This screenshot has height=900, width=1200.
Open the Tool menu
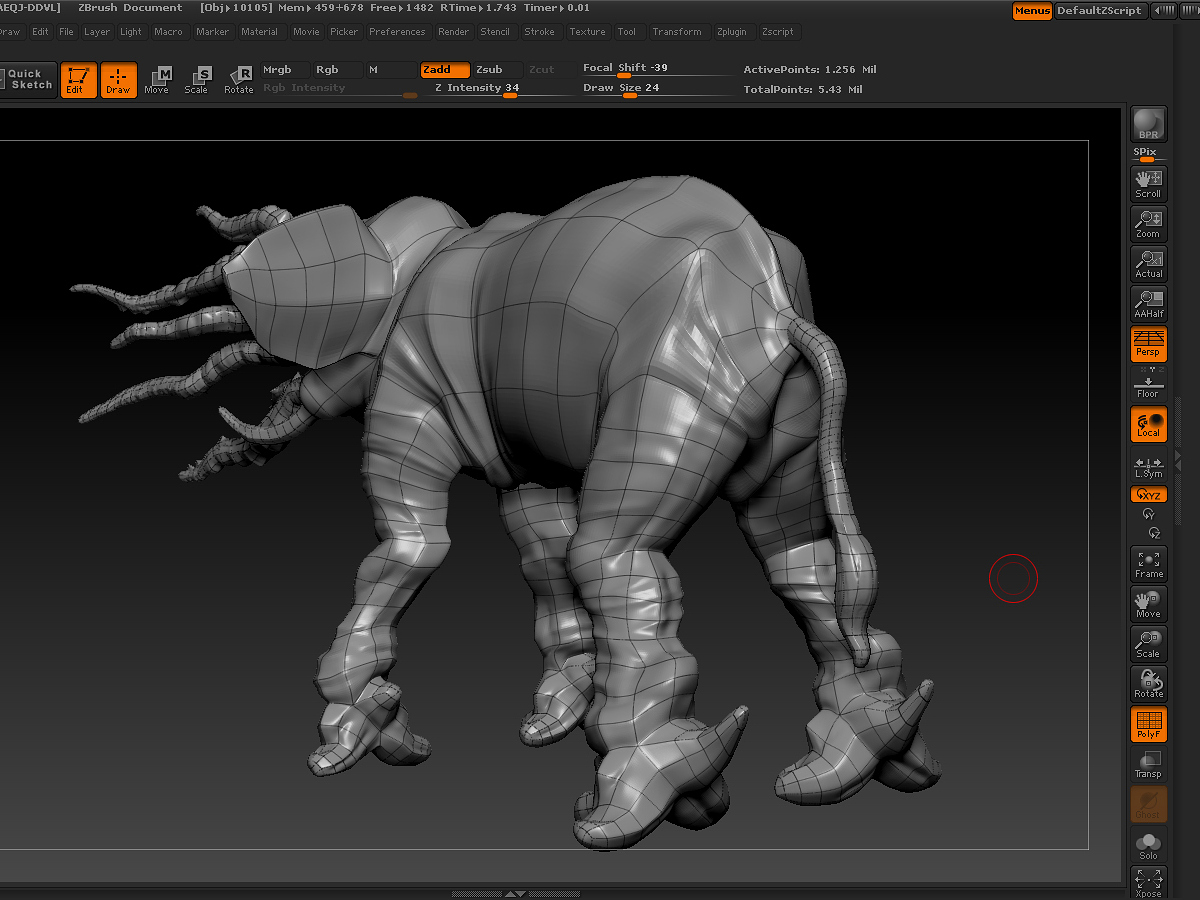point(626,32)
